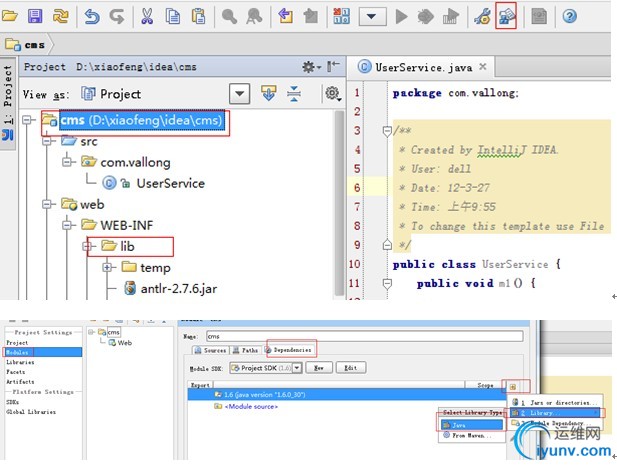Open the View as Project dropdown

pyautogui.click(x=239, y=94)
